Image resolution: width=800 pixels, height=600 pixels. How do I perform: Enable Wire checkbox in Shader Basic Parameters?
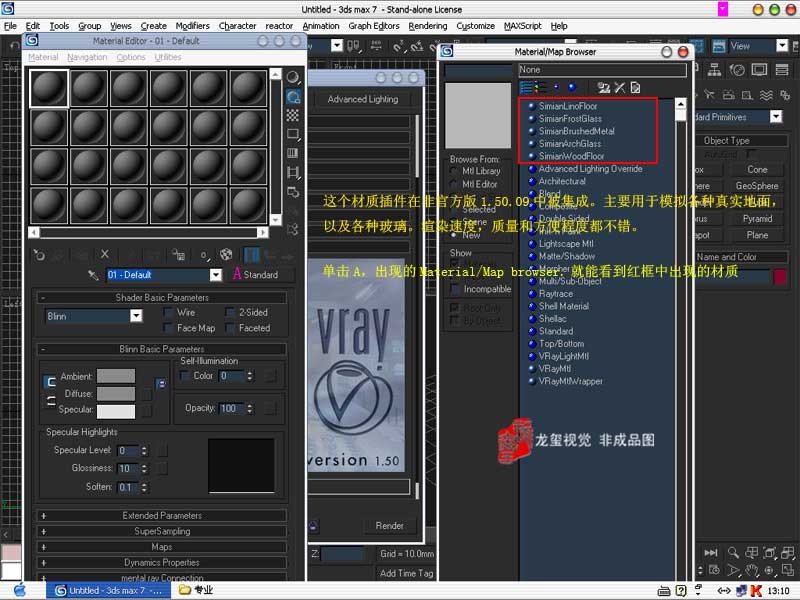(x=168, y=312)
